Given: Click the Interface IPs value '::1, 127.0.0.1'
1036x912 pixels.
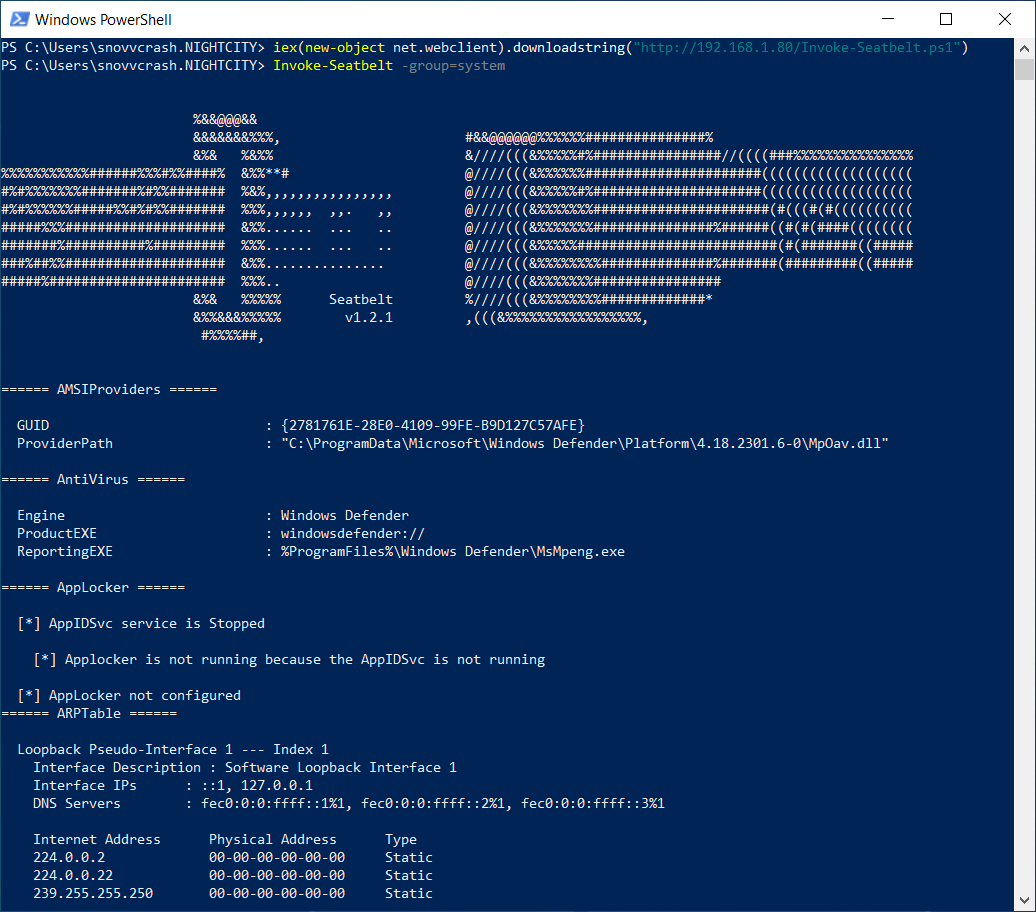Looking at the screenshot, I should (257, 786).
